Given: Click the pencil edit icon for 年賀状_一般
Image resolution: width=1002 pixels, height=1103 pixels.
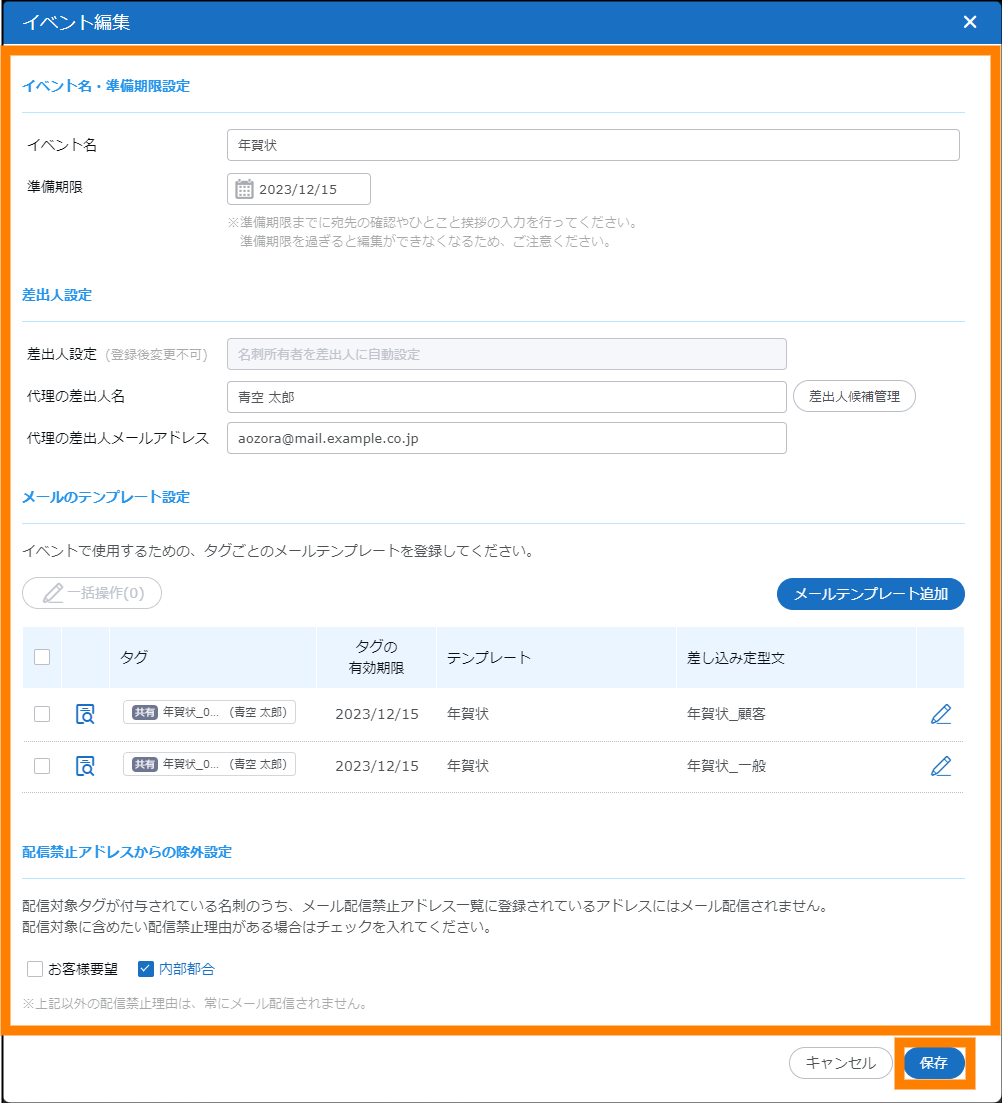Looking at the screenshot, I should 940,766.
